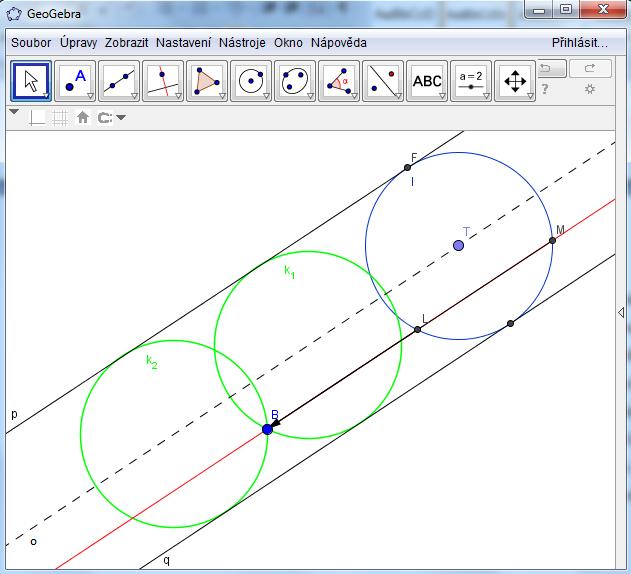Open the Nápověda menu
This screenshot has height=574, width=631.
point(339,43)
